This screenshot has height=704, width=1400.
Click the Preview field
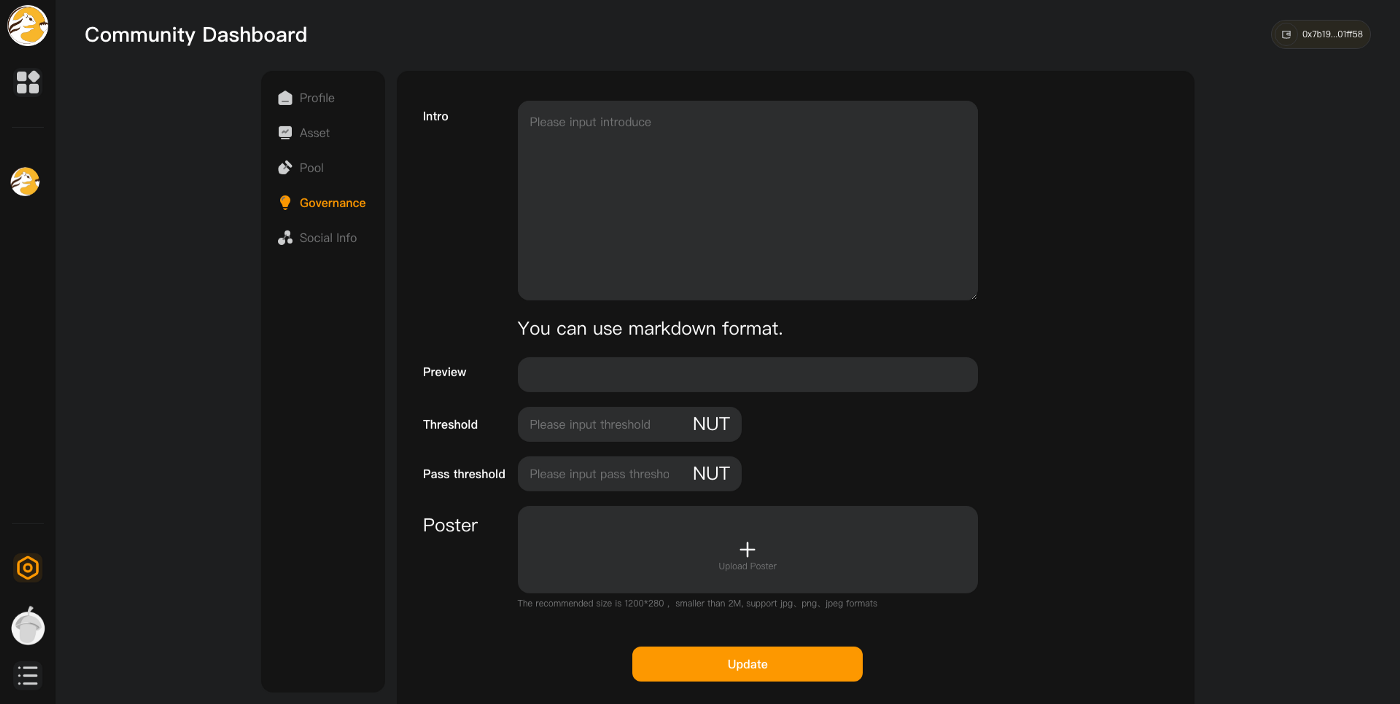(x=748, y=375)
